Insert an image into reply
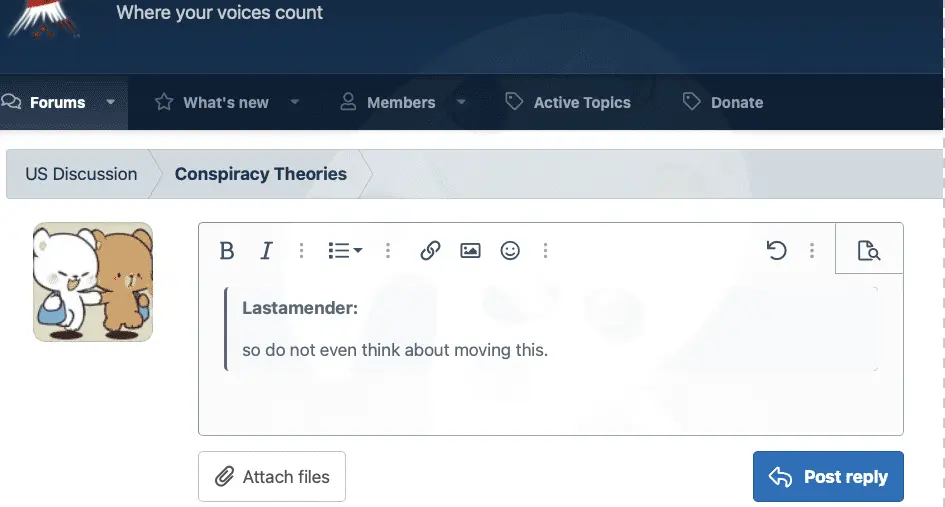 (470, 251)
